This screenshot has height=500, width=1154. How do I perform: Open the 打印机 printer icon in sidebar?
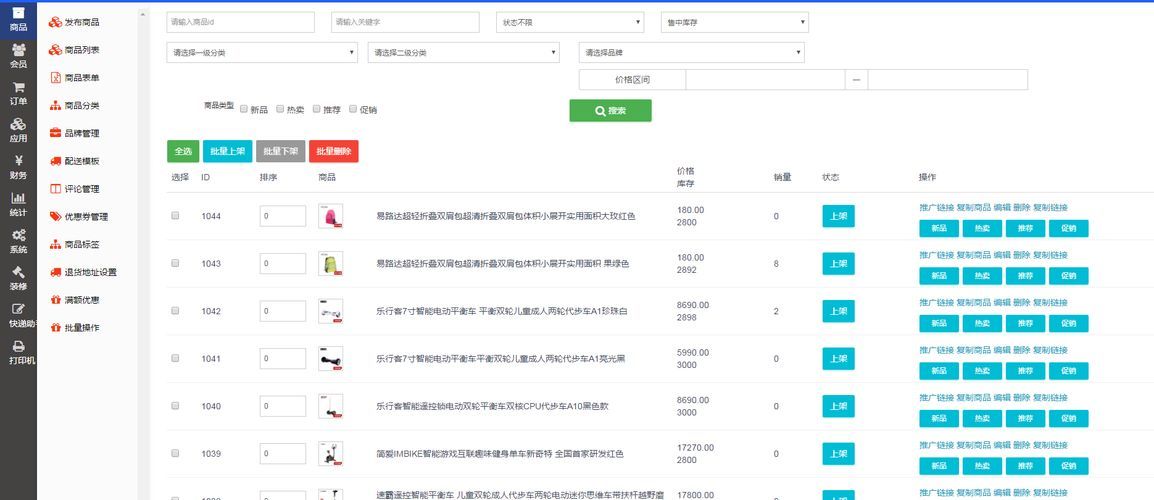point(18,346)
